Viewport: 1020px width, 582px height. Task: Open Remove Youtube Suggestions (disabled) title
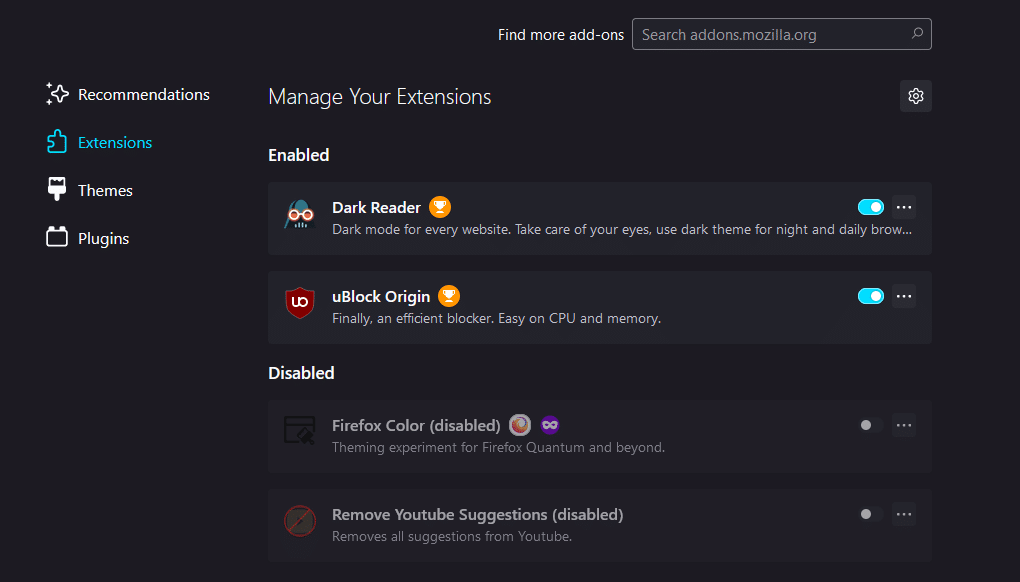click(x=477, y=514)
